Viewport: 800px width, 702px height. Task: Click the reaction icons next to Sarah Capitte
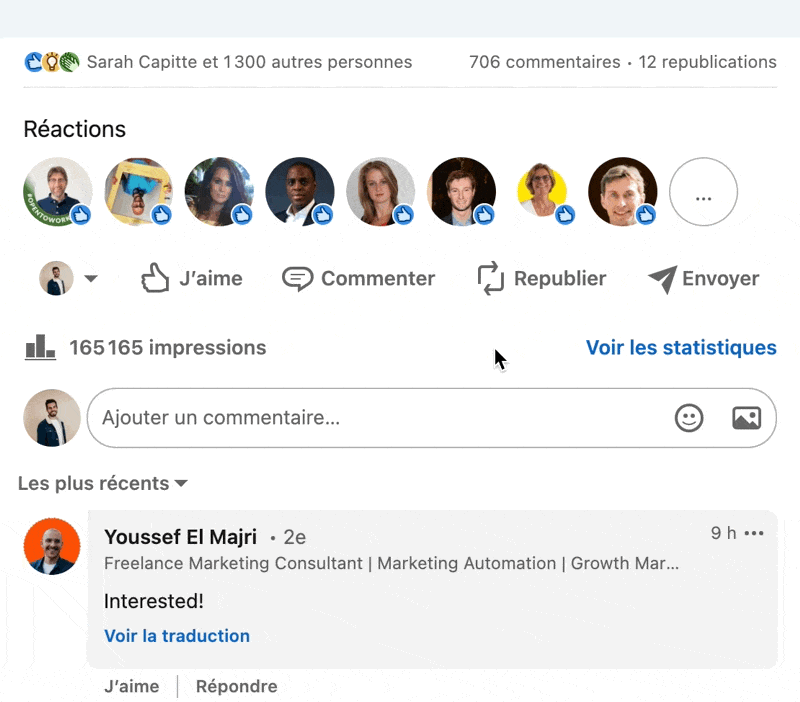tap(51, 62)
